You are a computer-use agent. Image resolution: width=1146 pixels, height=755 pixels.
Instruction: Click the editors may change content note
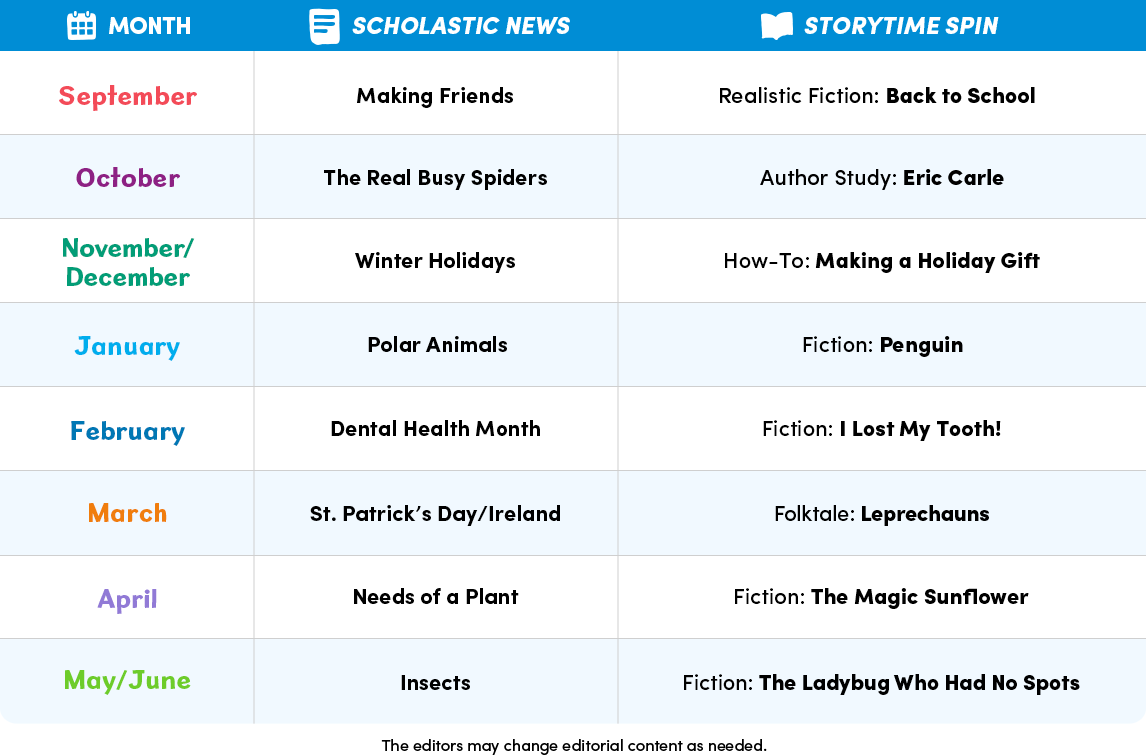tap(574, 745)
